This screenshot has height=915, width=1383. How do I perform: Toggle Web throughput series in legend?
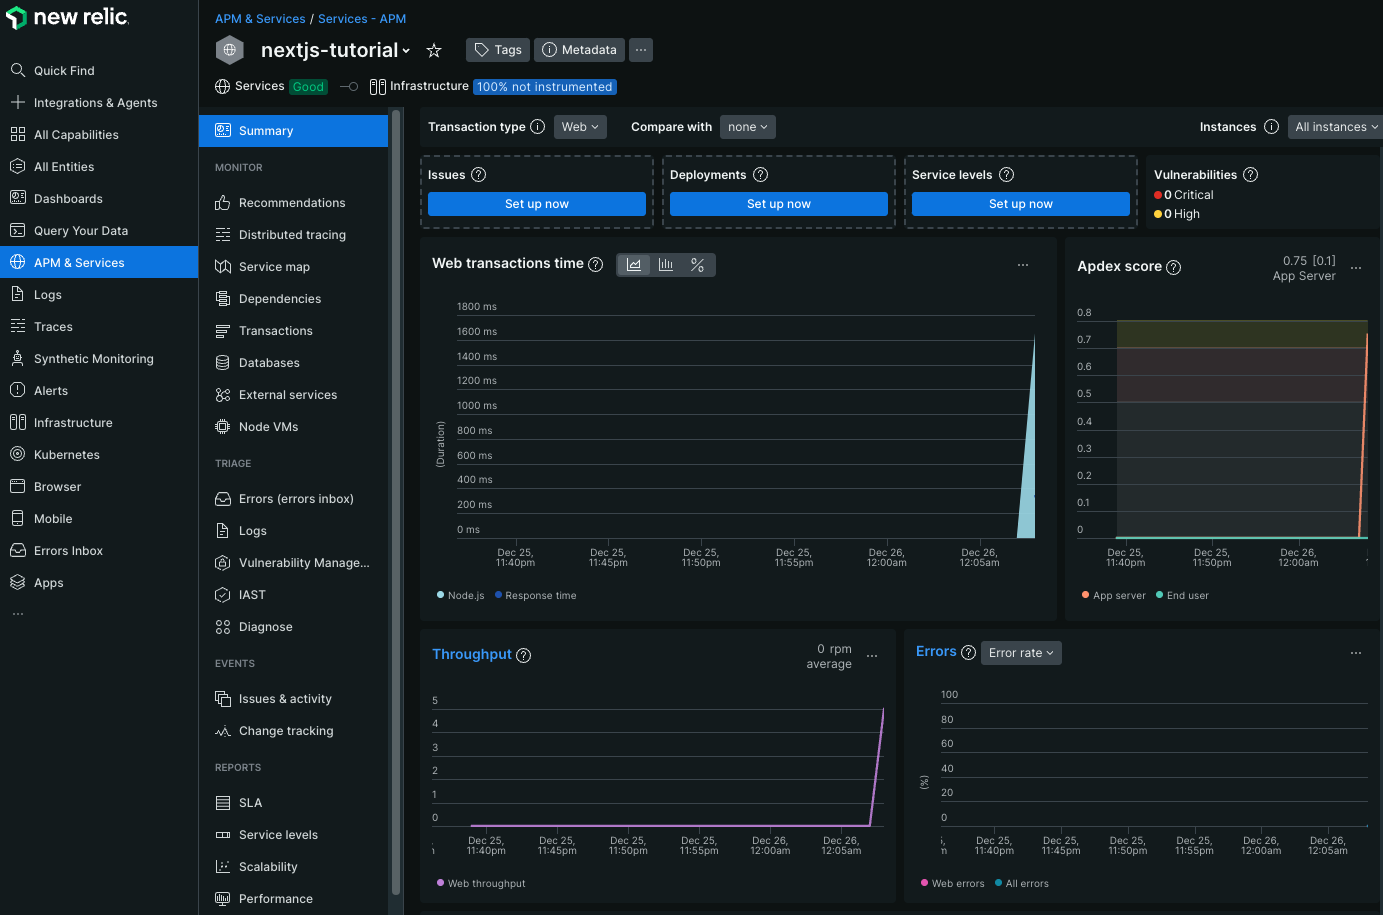coord(481,883)
